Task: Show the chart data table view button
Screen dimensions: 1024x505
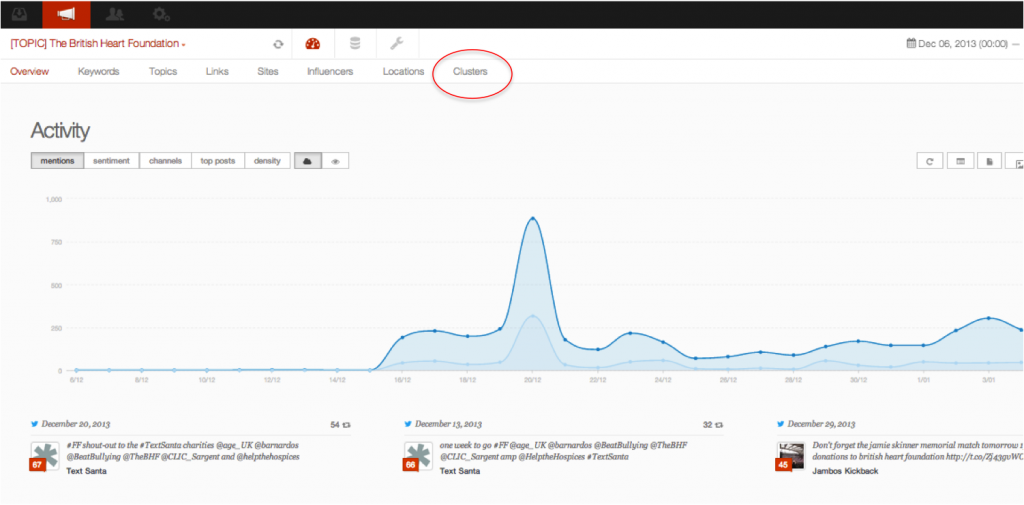Action: click(959, 161)
